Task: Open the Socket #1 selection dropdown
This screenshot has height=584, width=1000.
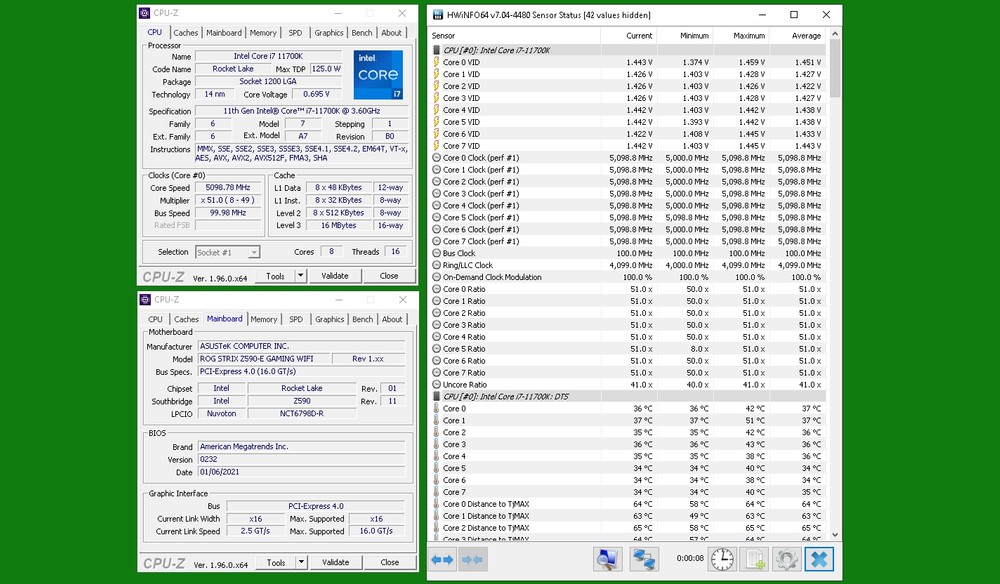Action: click(227, 252)
